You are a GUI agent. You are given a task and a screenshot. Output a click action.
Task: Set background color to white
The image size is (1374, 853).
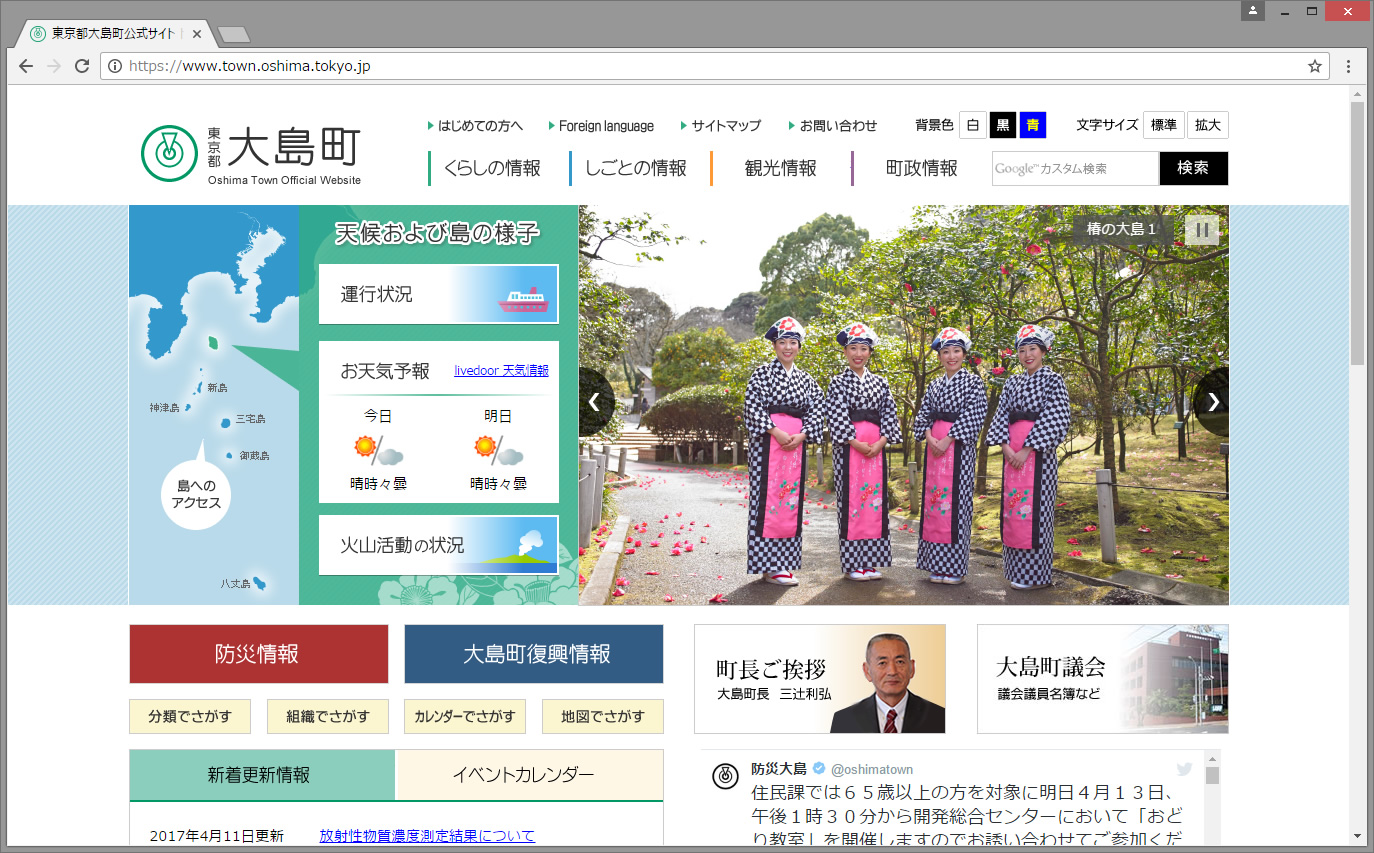972,125
